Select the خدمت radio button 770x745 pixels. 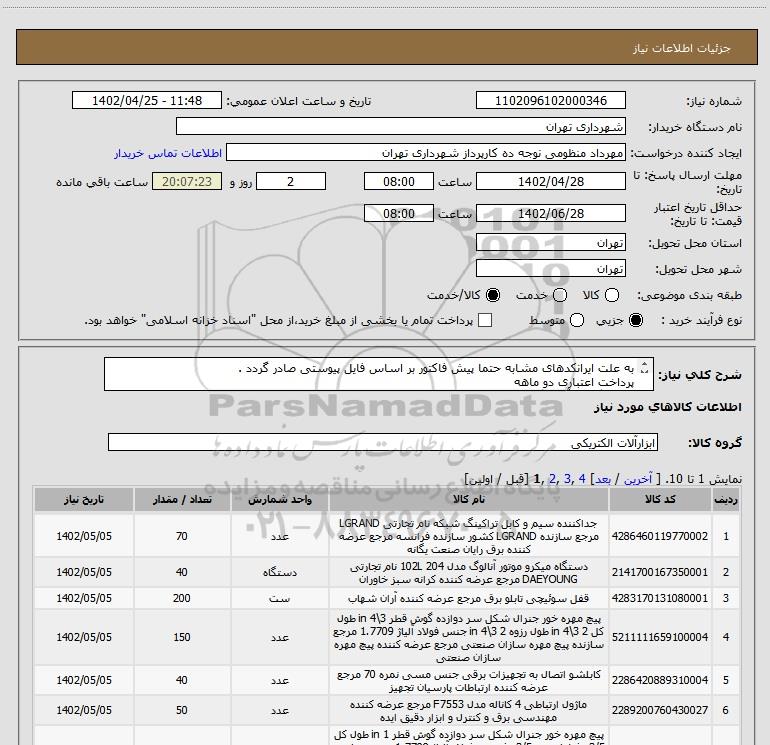pos(560,295)
